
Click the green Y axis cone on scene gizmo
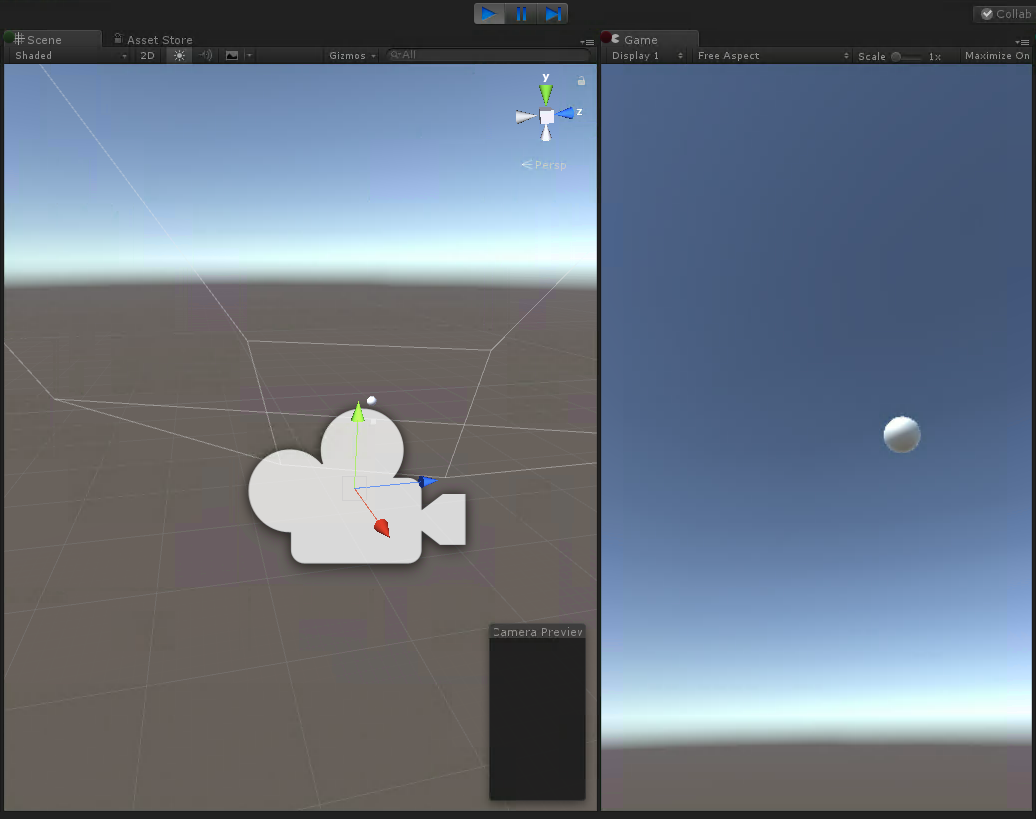545,92
